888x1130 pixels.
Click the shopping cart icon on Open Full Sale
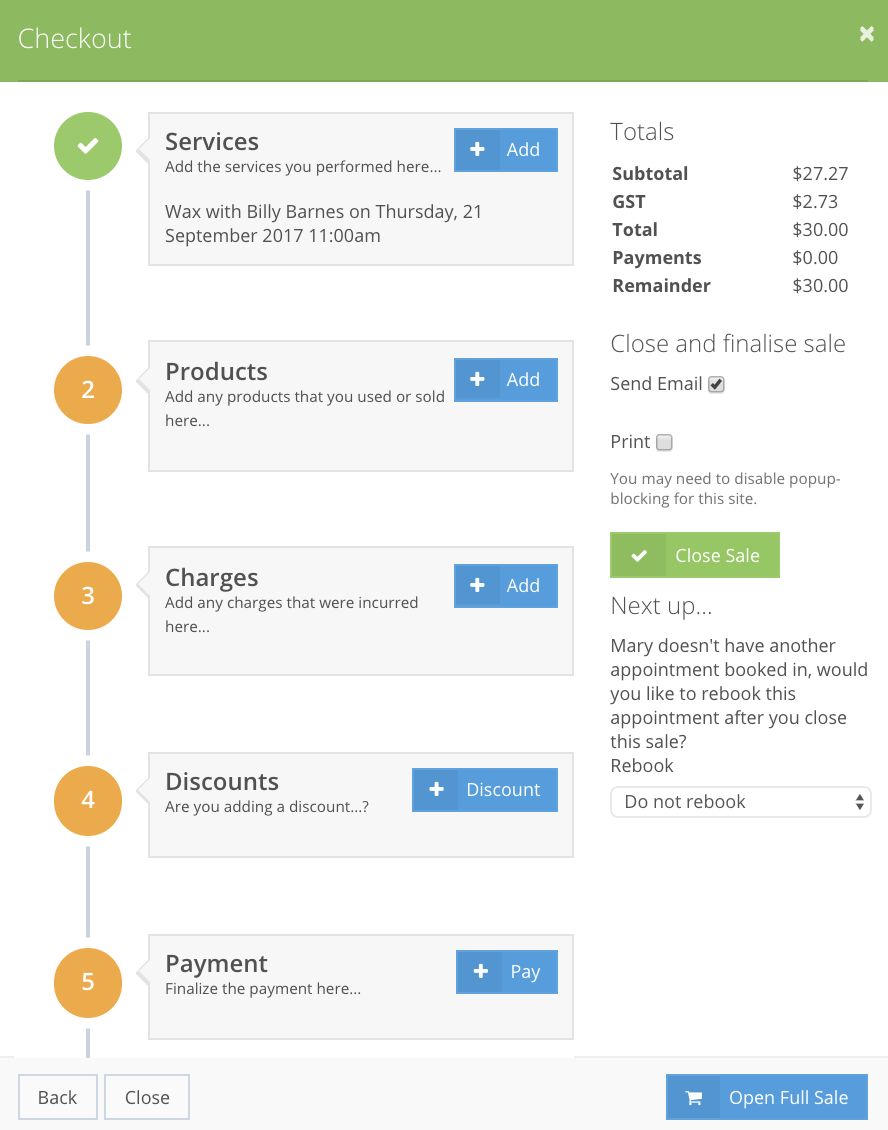(x=693, y=1098)
